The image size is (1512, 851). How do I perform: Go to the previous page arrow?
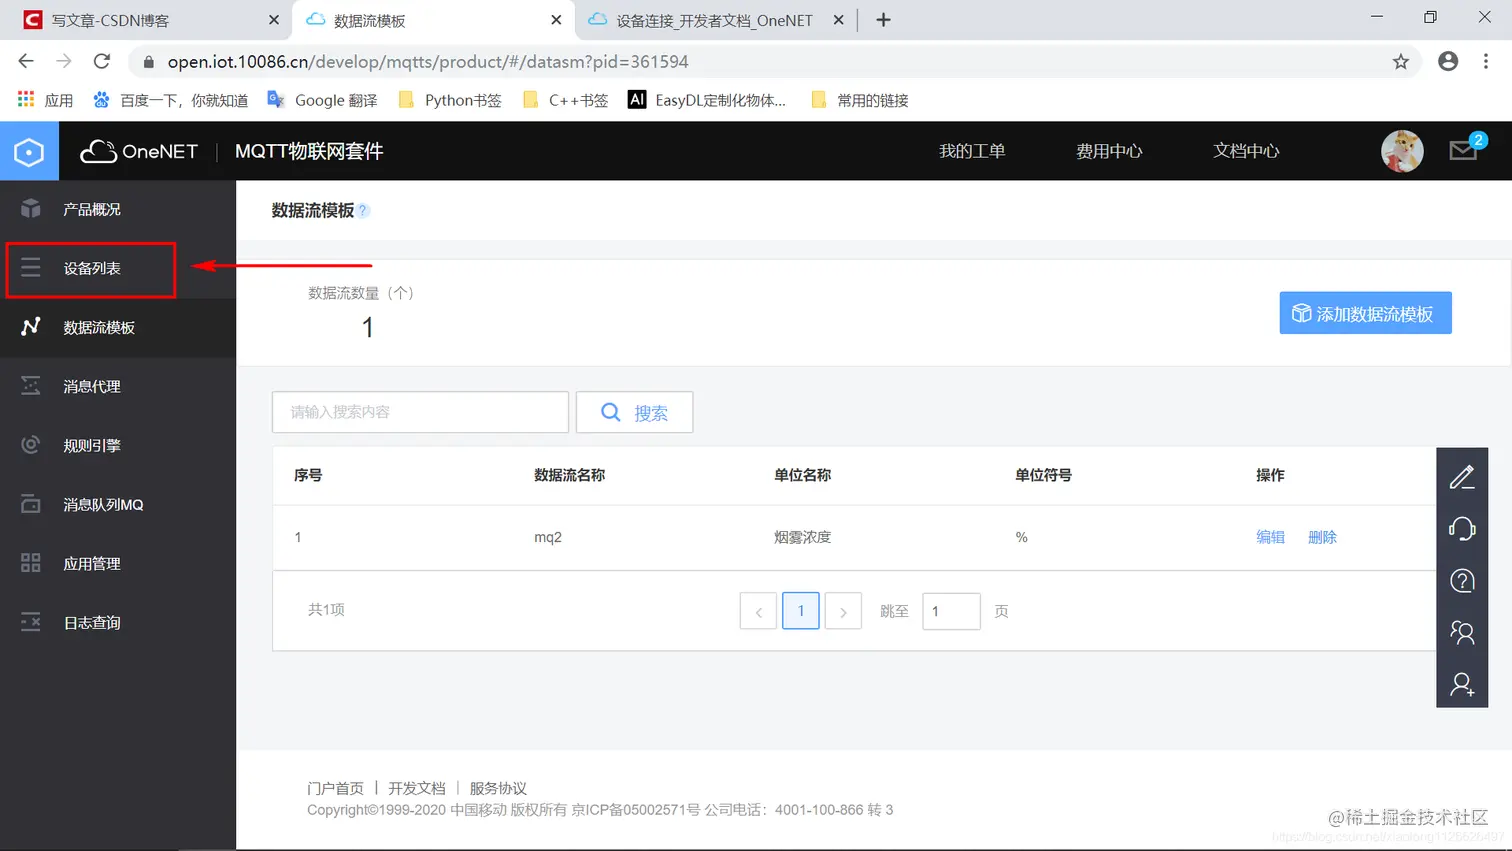758,611
